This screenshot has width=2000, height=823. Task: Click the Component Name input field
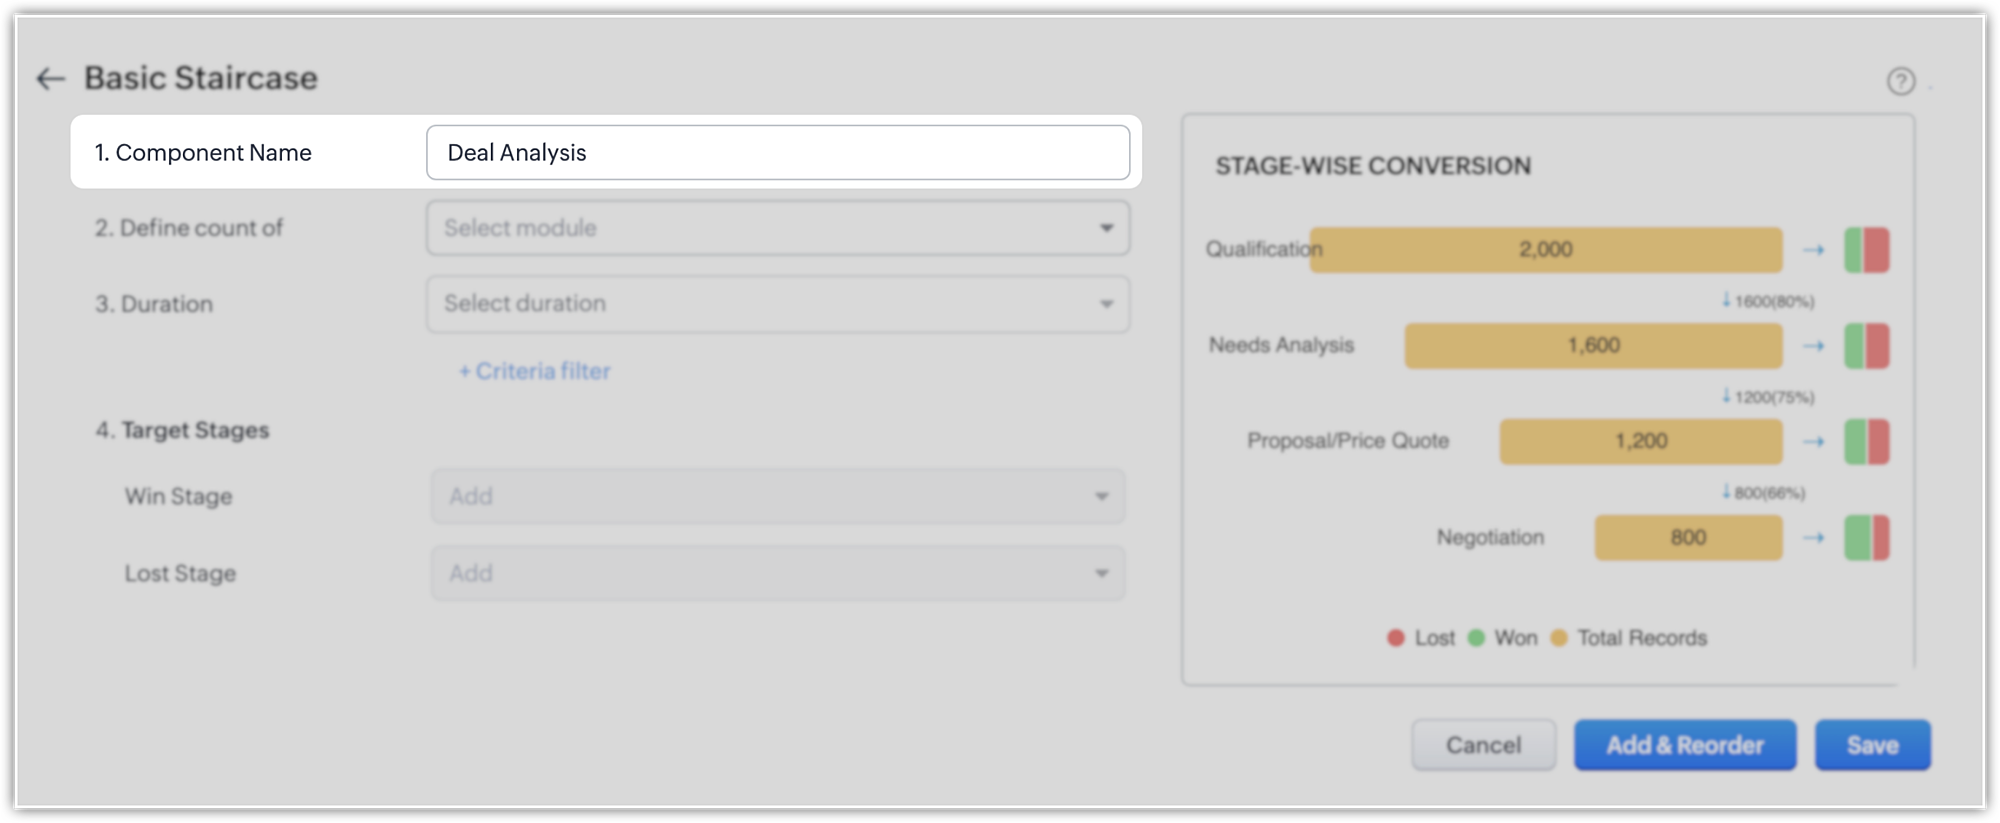(x=778, y=153)
